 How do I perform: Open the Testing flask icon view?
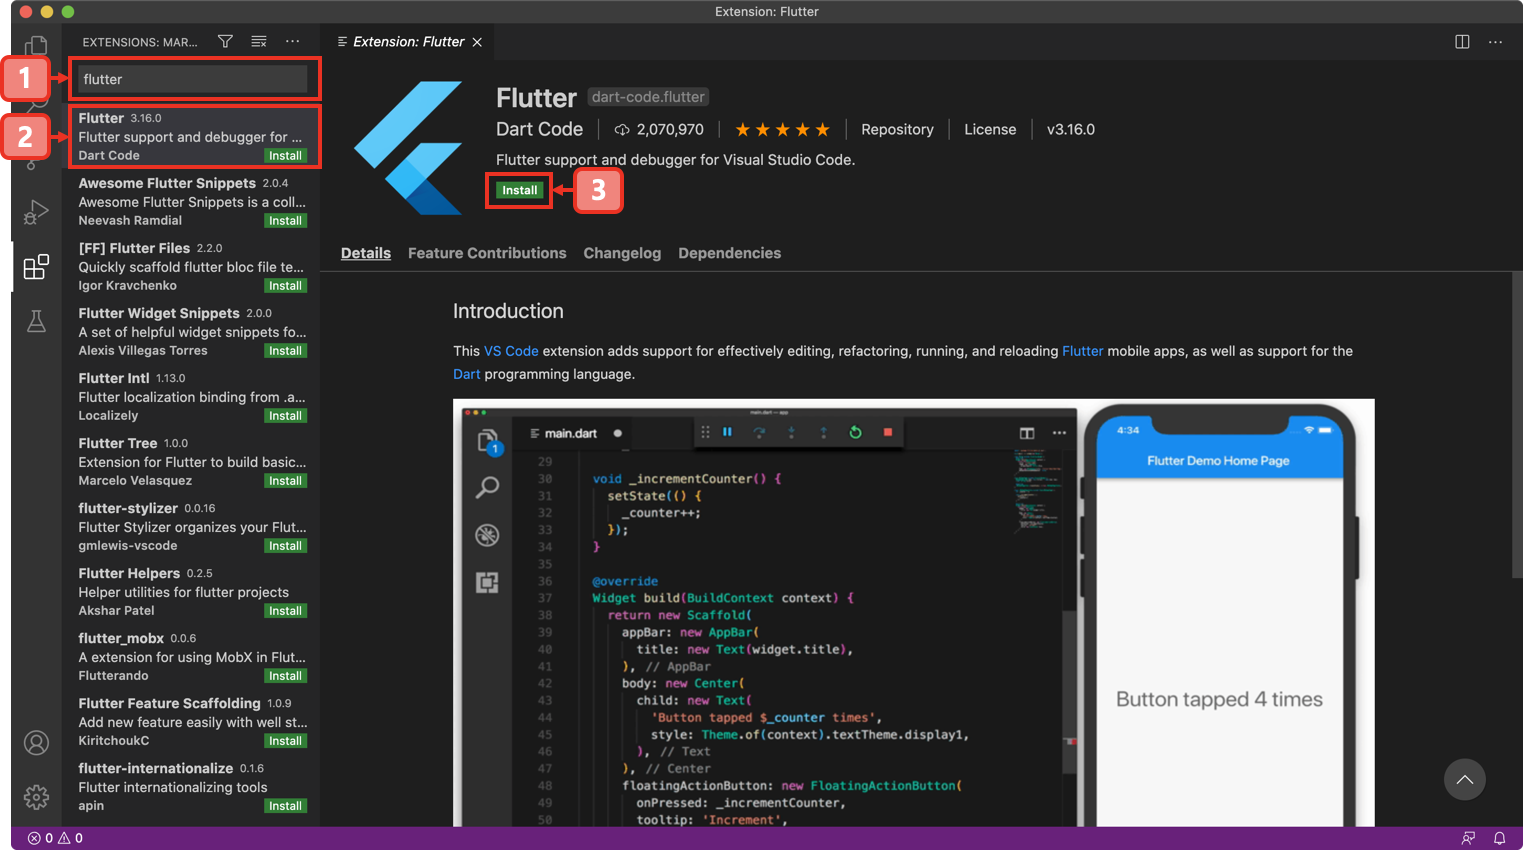pyautogui.click(x=36, y=321)
